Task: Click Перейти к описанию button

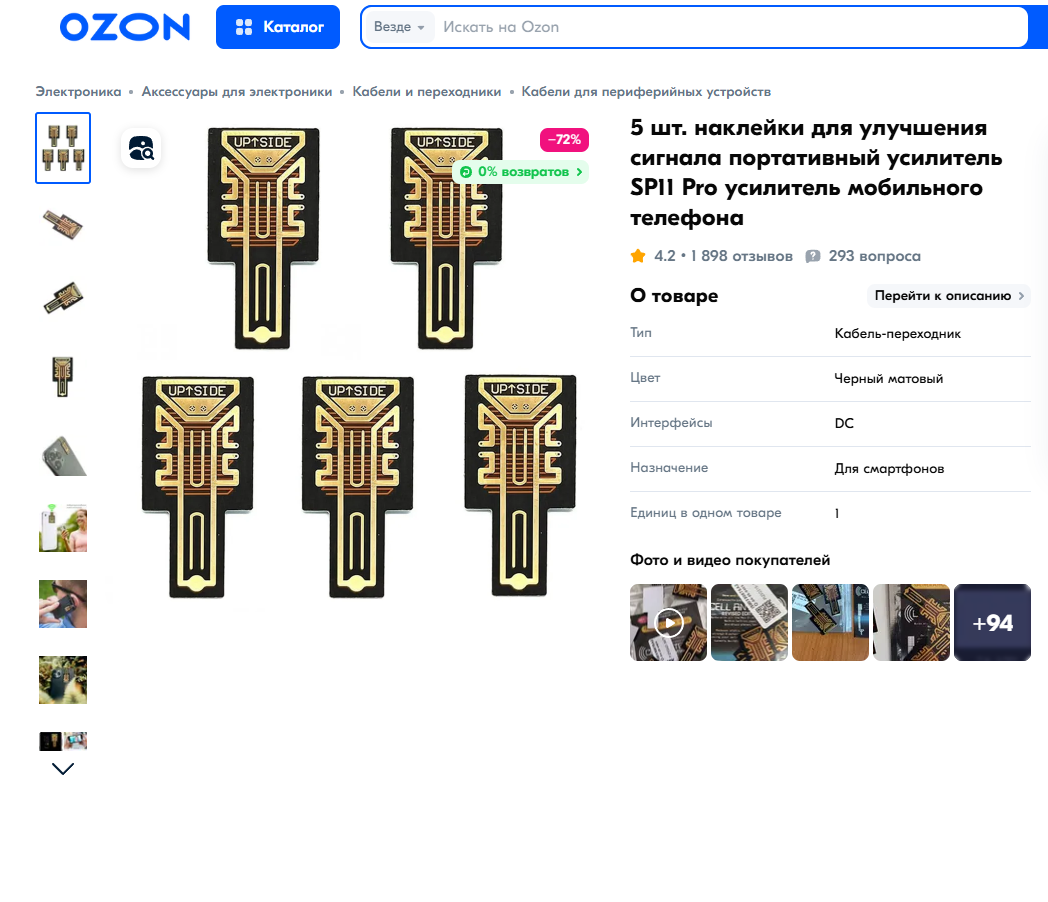Action: [x=948, y=295]
